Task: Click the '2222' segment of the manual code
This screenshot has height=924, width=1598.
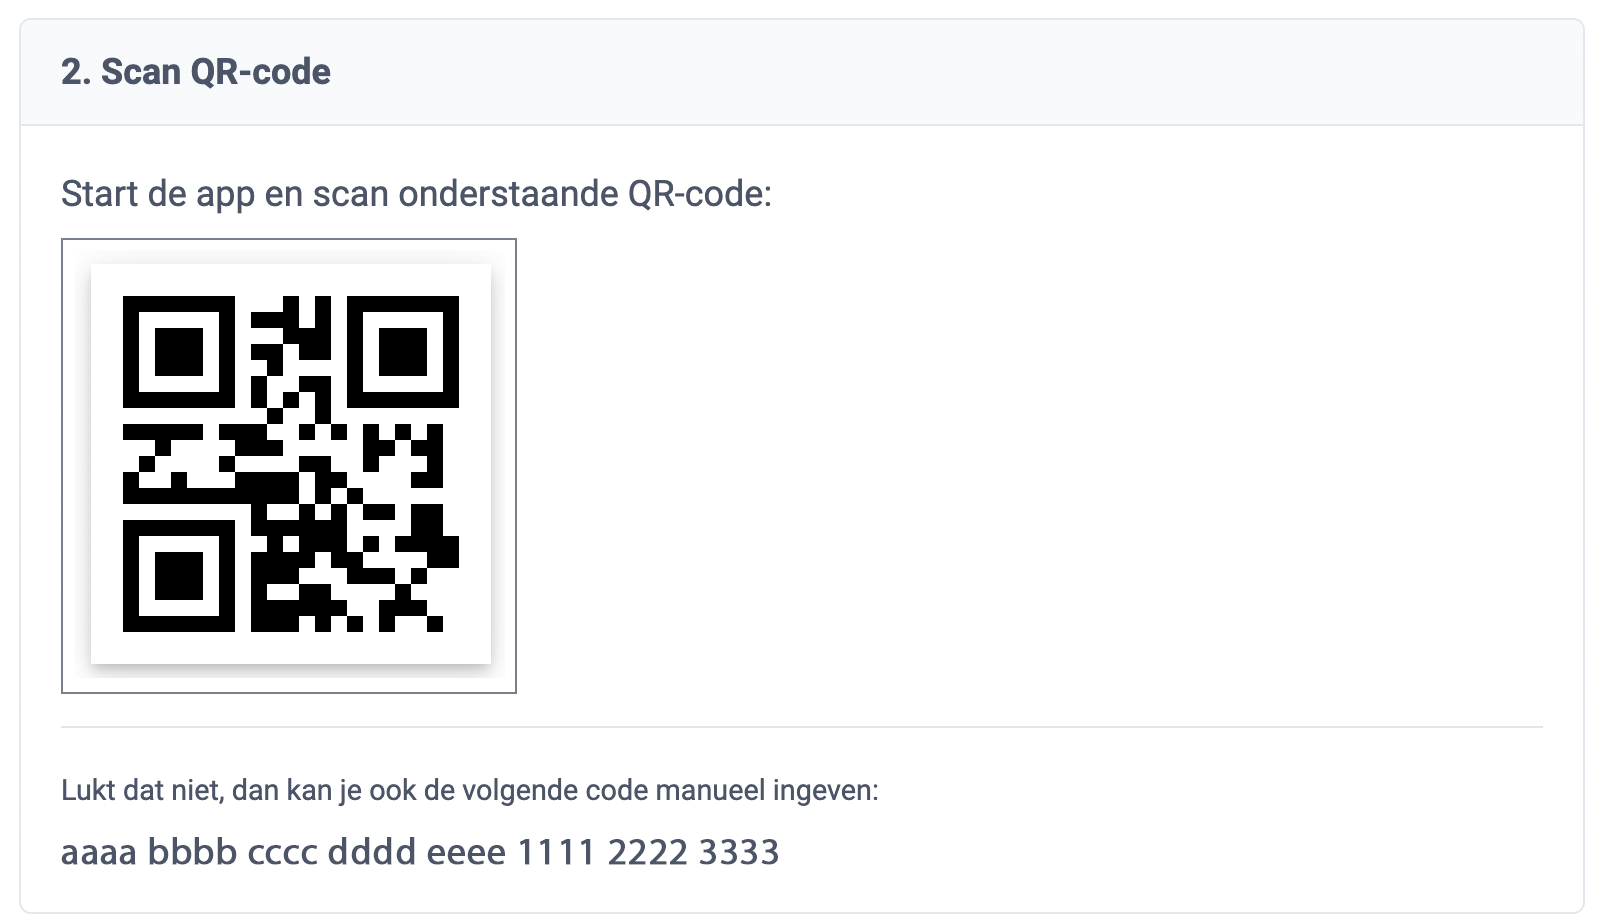Action: (x=648, y=852)
